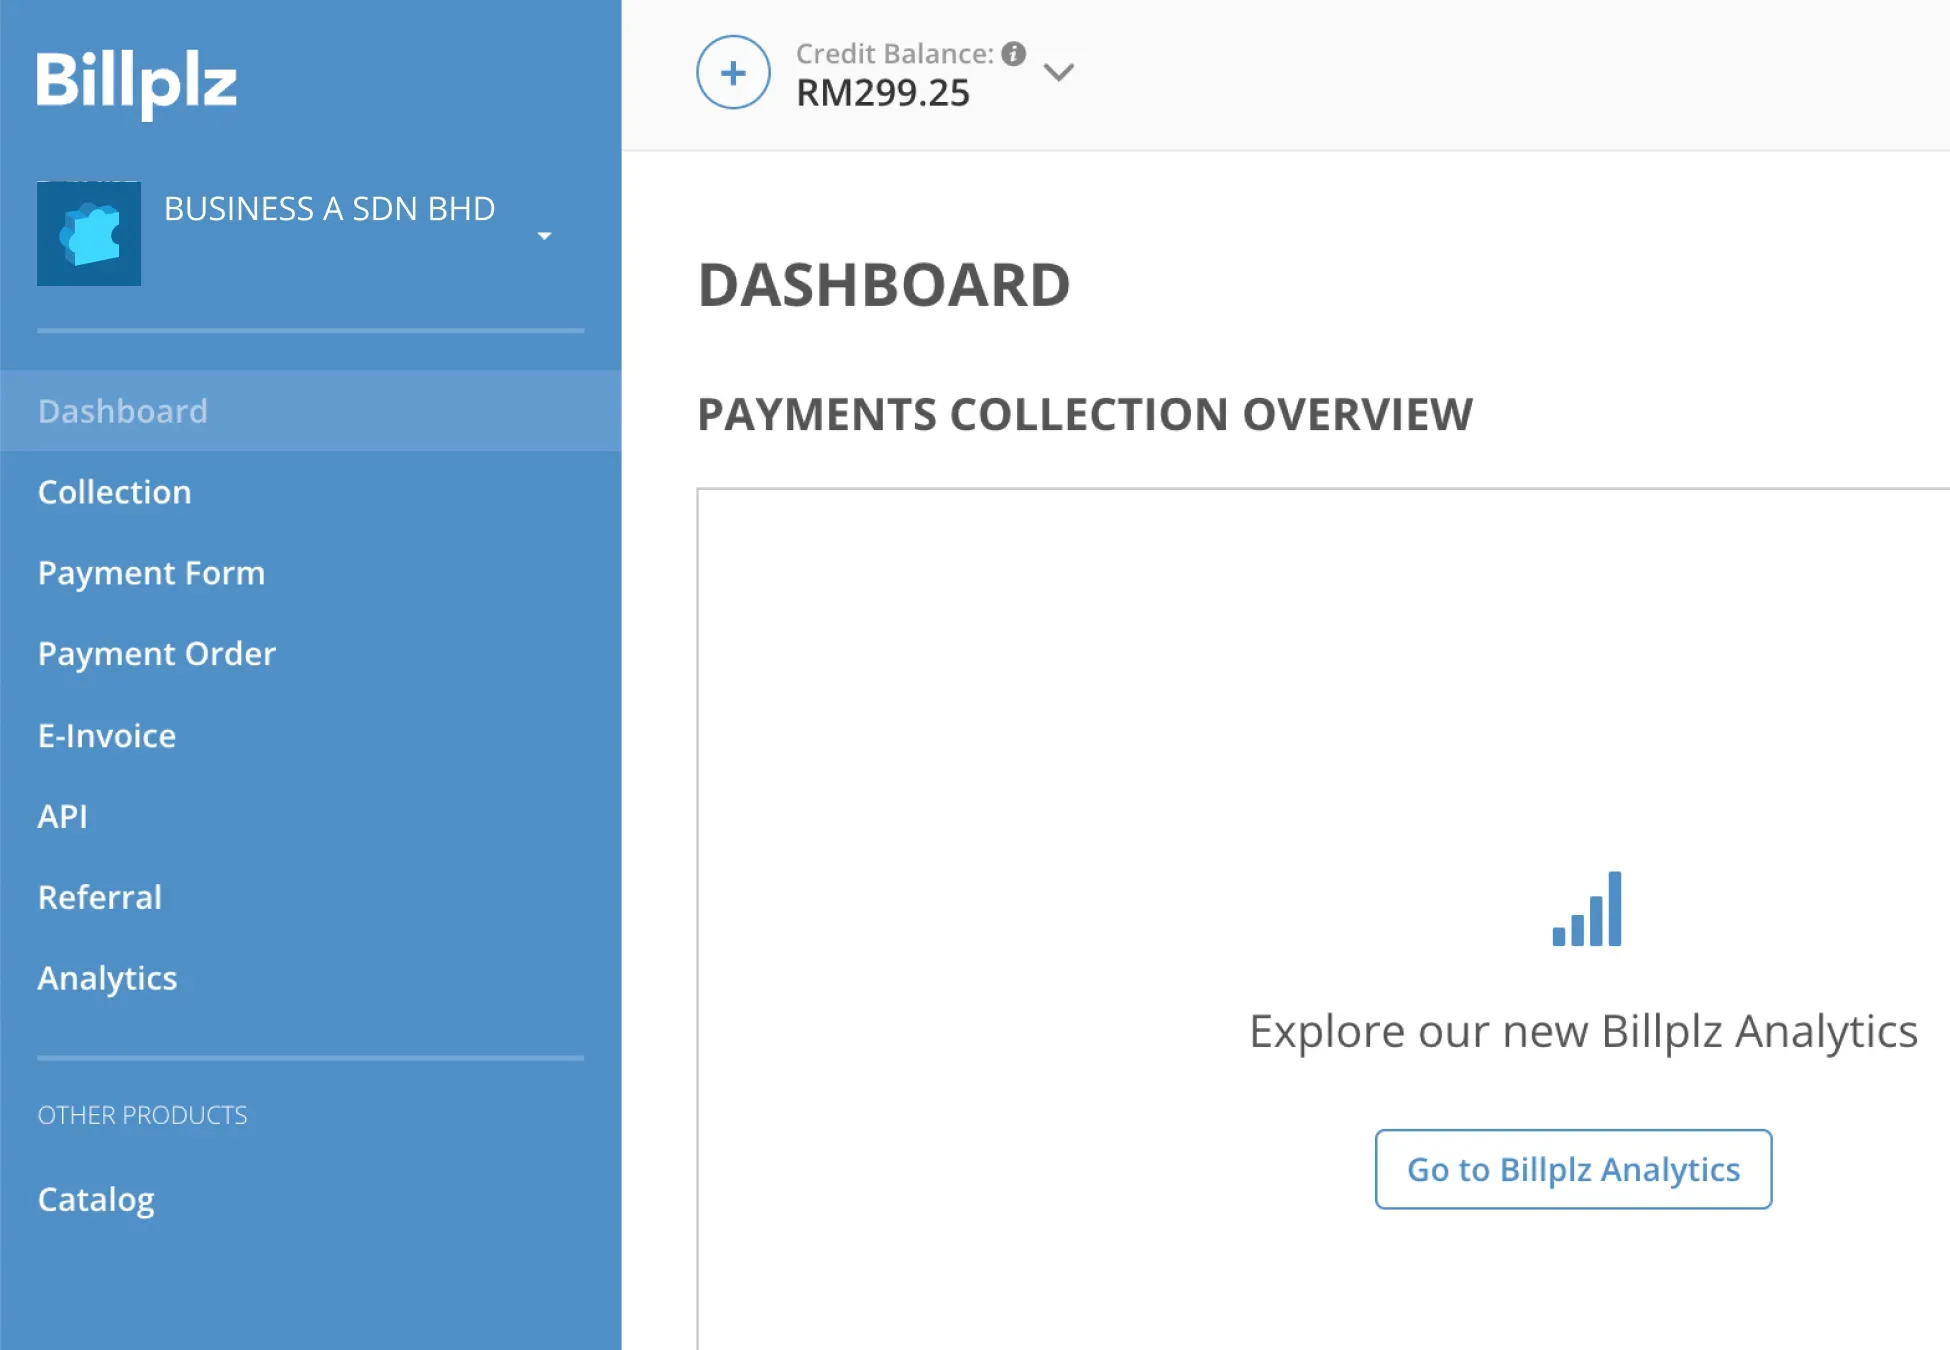Open Referral in the sidebar

click(x=310, y=897)
